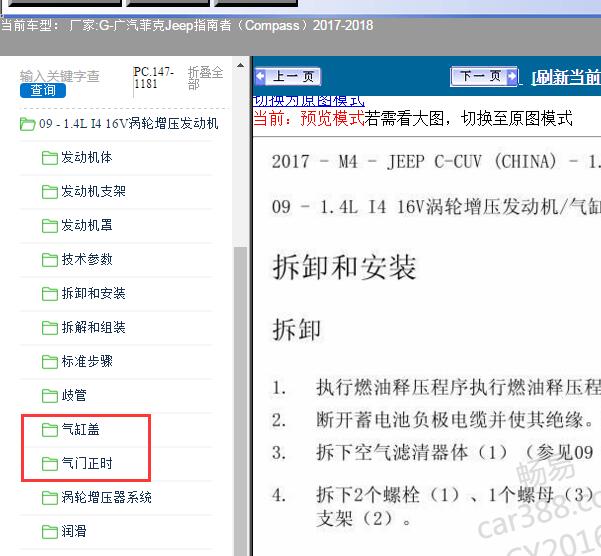
Task: Open the 涡轮增压器系统 folder
Action: [107, 497]
